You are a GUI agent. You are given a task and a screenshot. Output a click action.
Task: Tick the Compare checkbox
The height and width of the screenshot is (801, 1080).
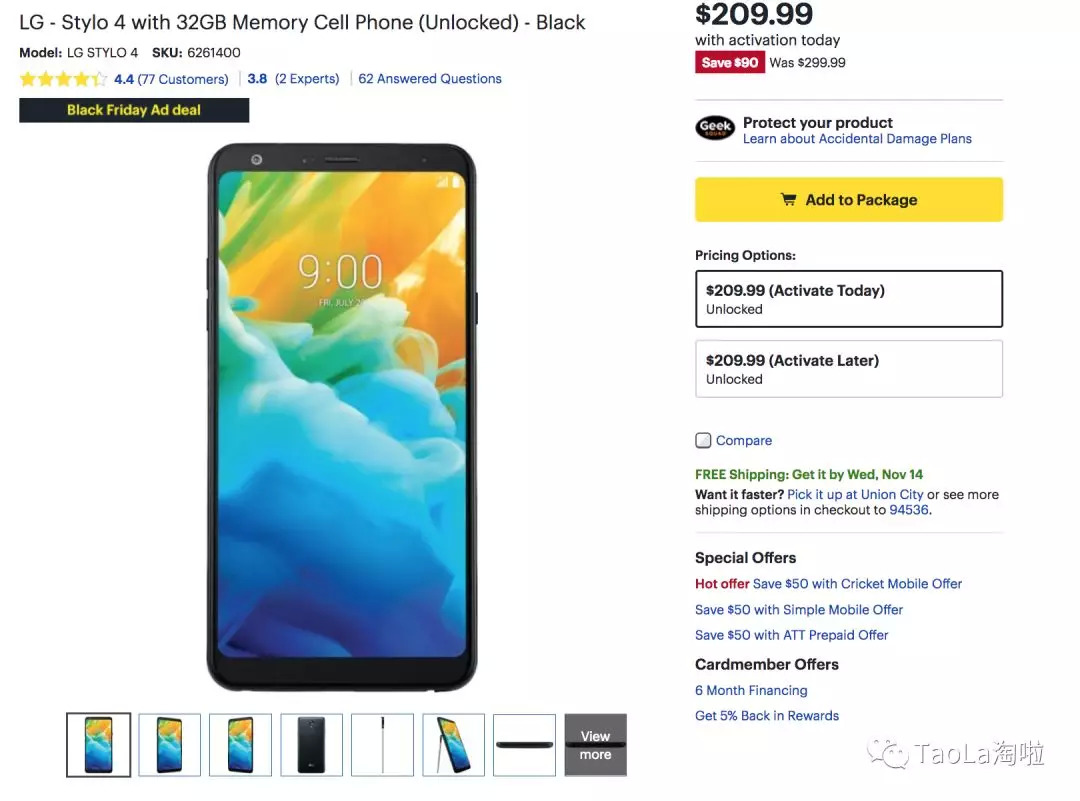click(704, 440)
